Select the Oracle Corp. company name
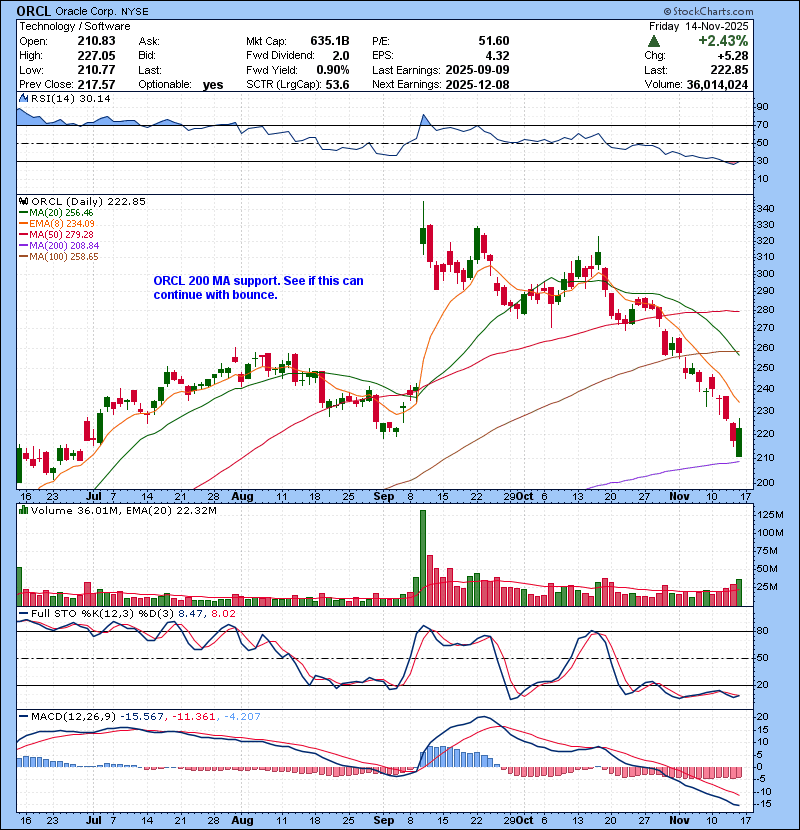Image resolution: width=800 pixels, height=830 pixels. coord(86,12)
